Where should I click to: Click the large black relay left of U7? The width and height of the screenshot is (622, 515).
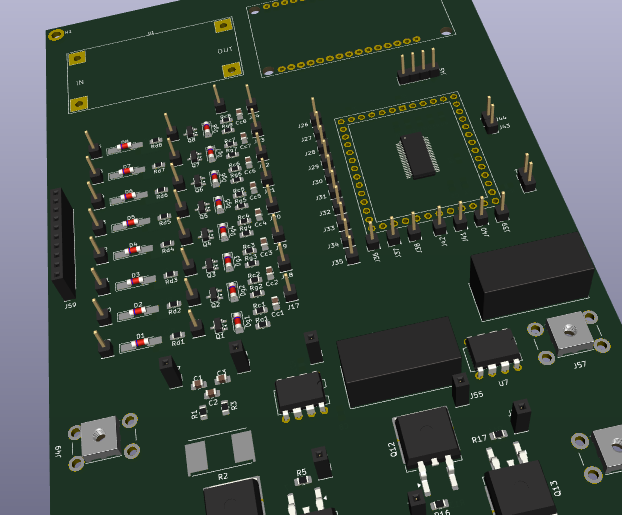[x=399, y=359]
